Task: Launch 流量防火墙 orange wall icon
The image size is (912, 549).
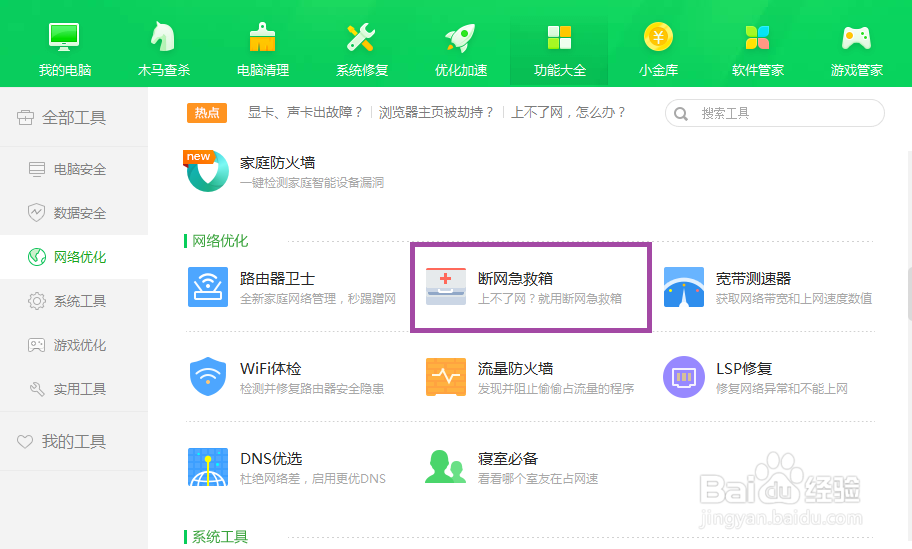Action: pos(446,377)
